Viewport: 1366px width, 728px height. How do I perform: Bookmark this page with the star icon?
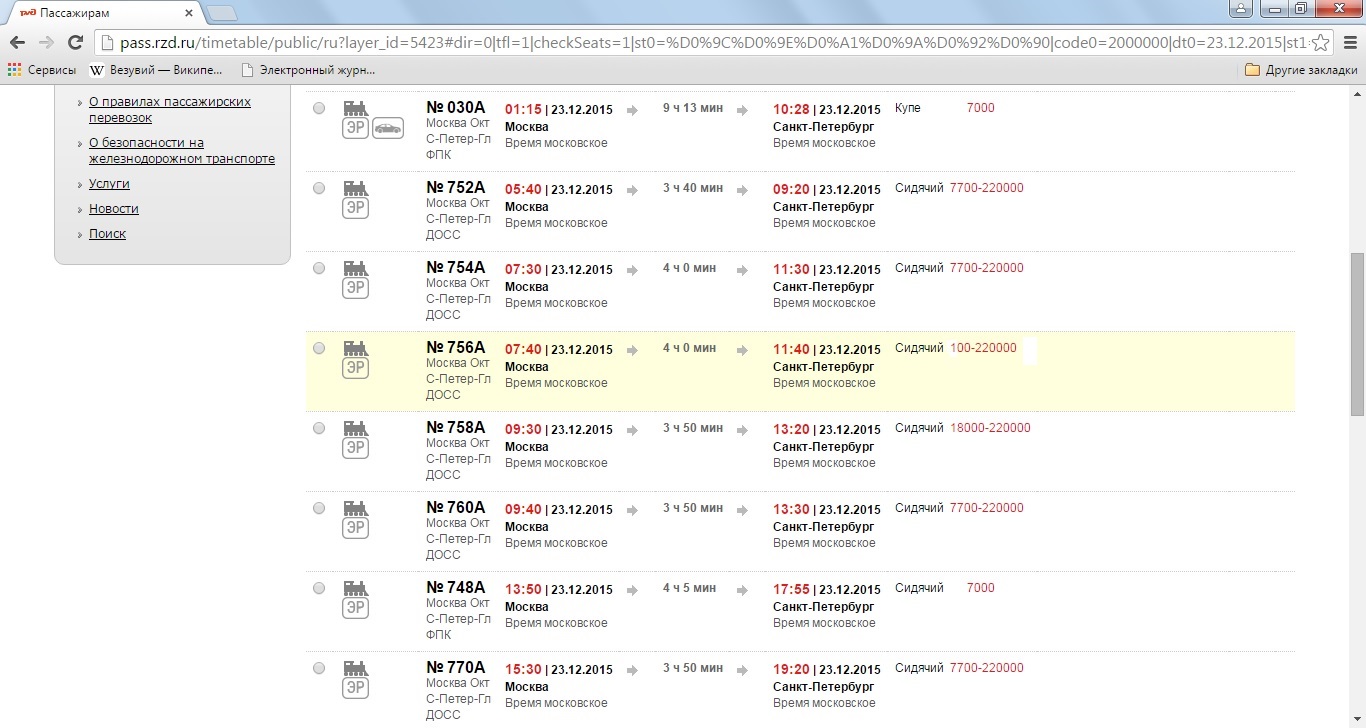click(1321, 42)
